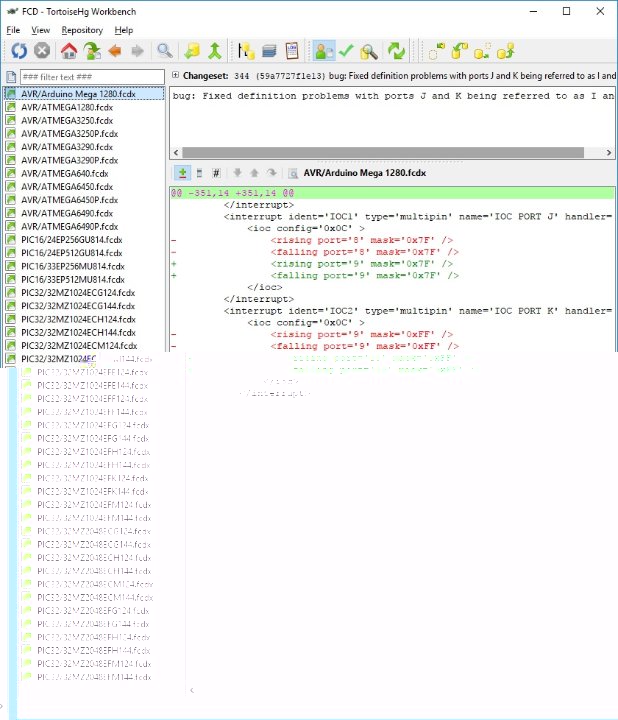Expand the Changeset details plus box
Image resolution: width=618 pixels, height=720 pixels.
point(175,75)
